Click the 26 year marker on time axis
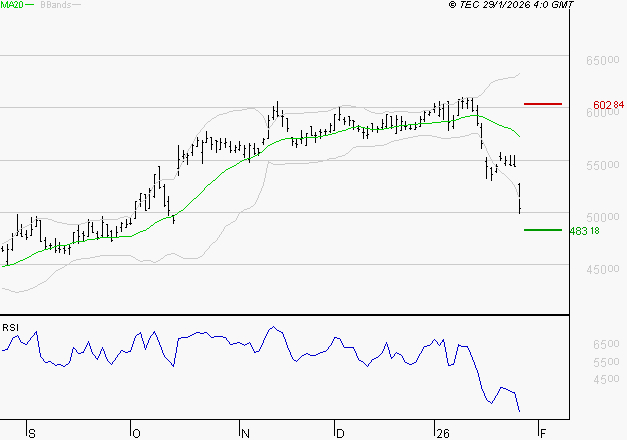 [443, 433]
